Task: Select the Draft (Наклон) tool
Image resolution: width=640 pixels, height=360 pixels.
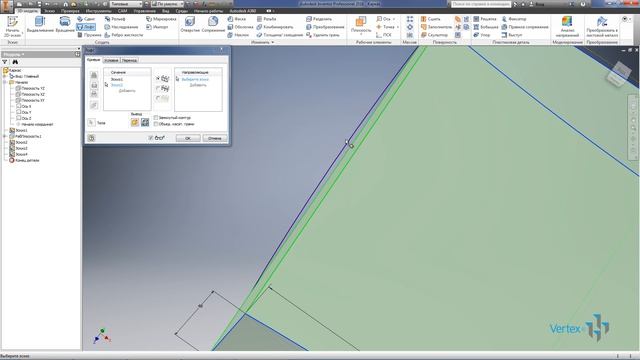Action: pos(238,35)
